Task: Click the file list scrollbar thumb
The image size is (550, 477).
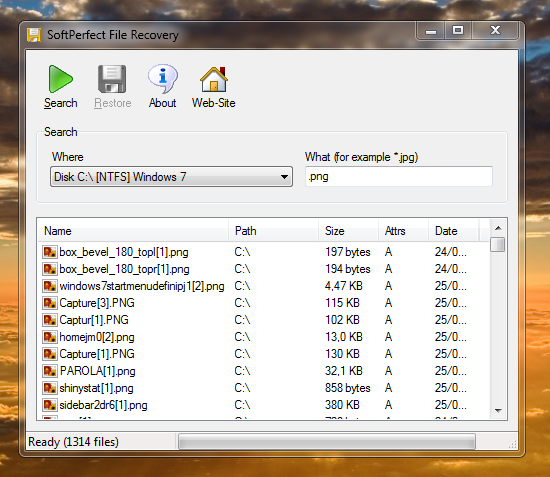Action: pyautogui.click(x=498, y=244)
